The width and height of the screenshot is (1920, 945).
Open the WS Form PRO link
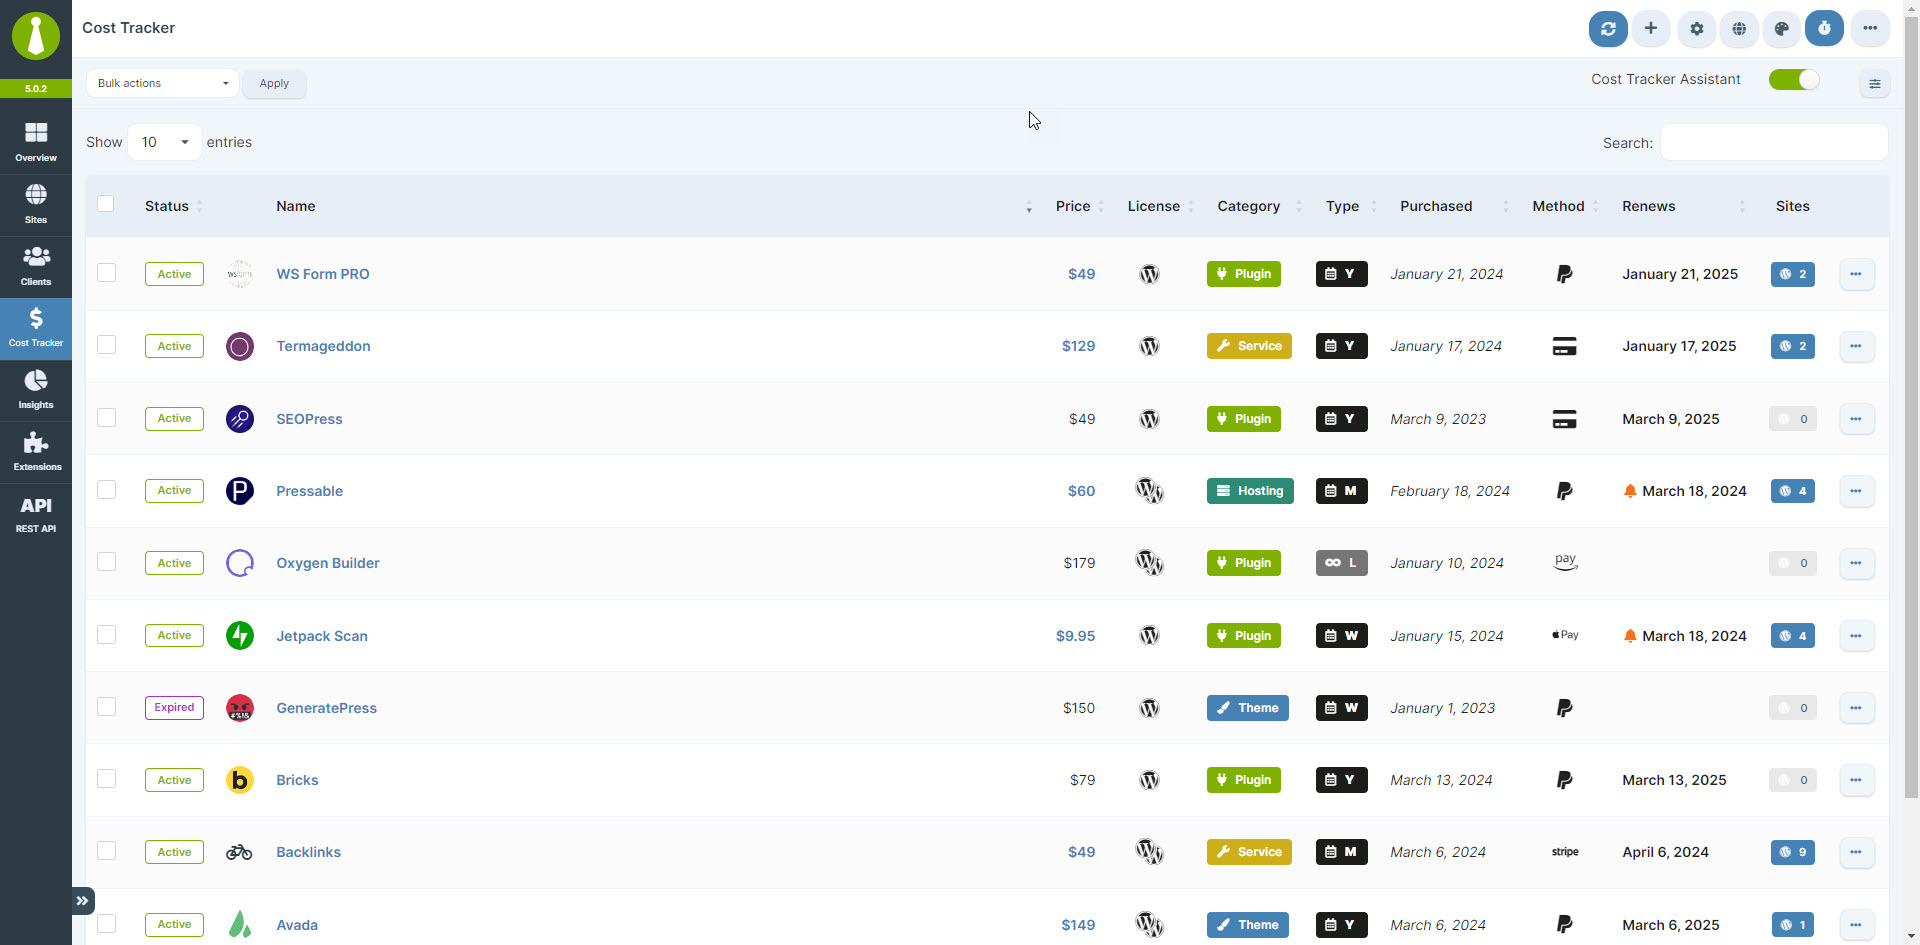[x=323, y=274]
